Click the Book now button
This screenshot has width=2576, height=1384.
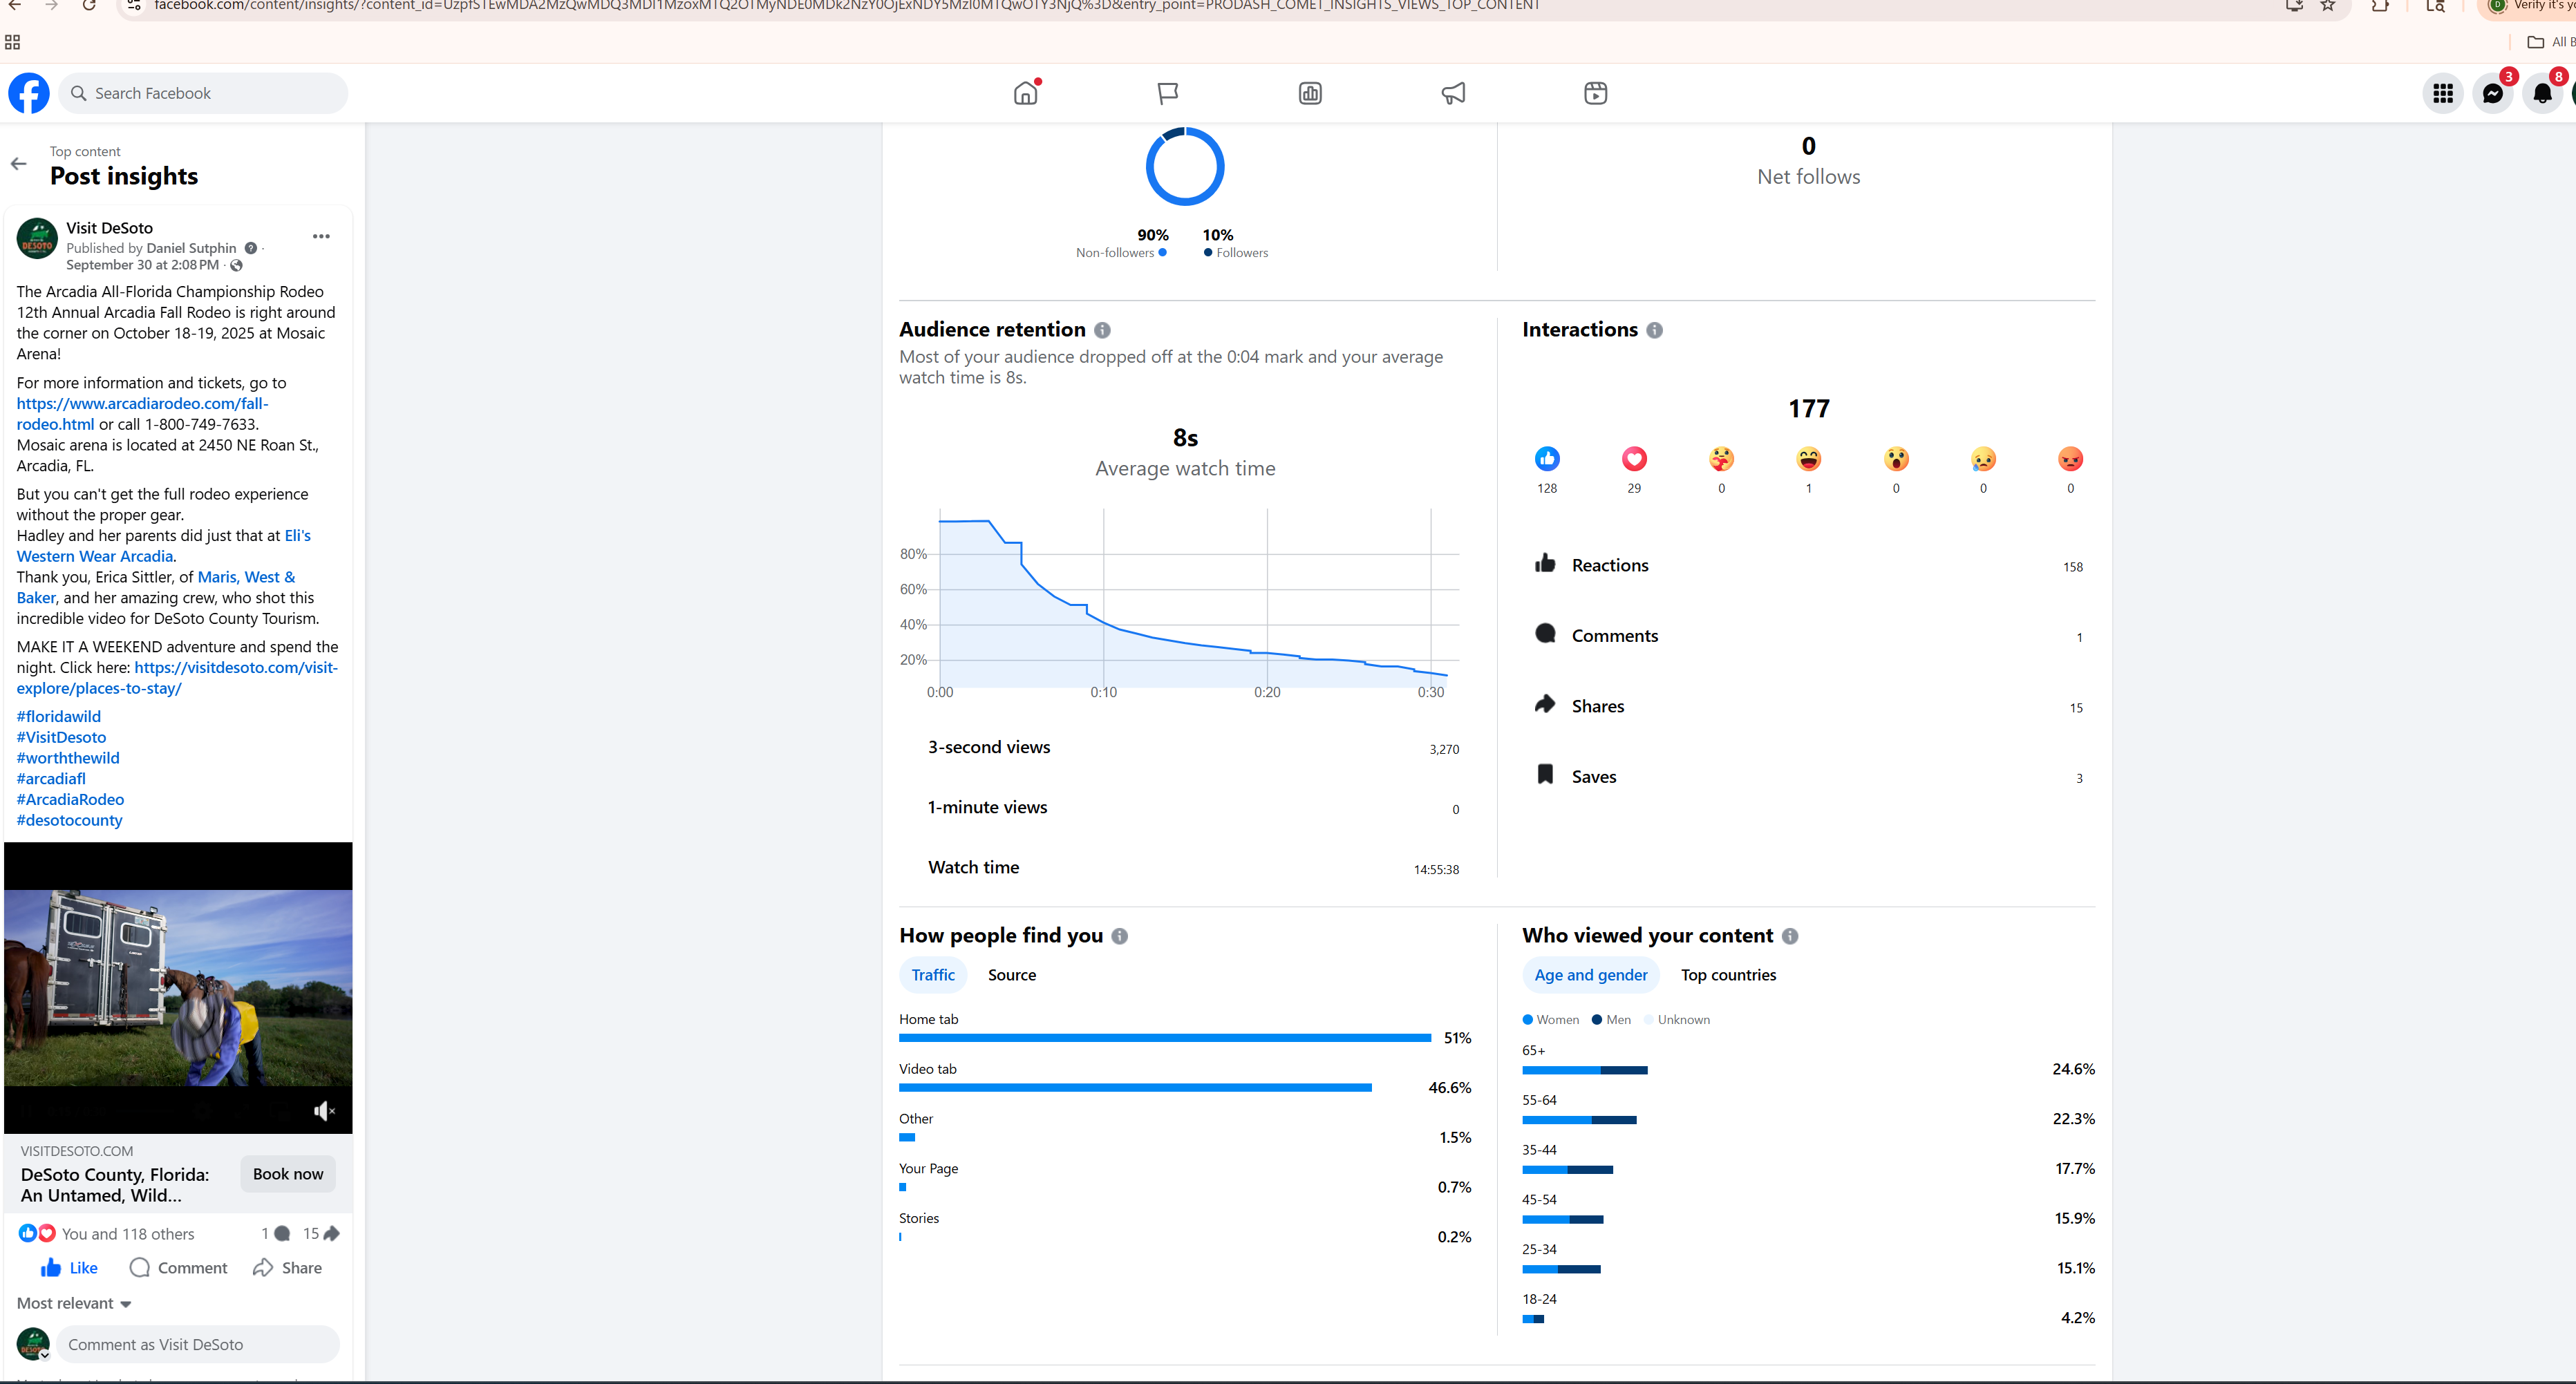coord(288,1174)
